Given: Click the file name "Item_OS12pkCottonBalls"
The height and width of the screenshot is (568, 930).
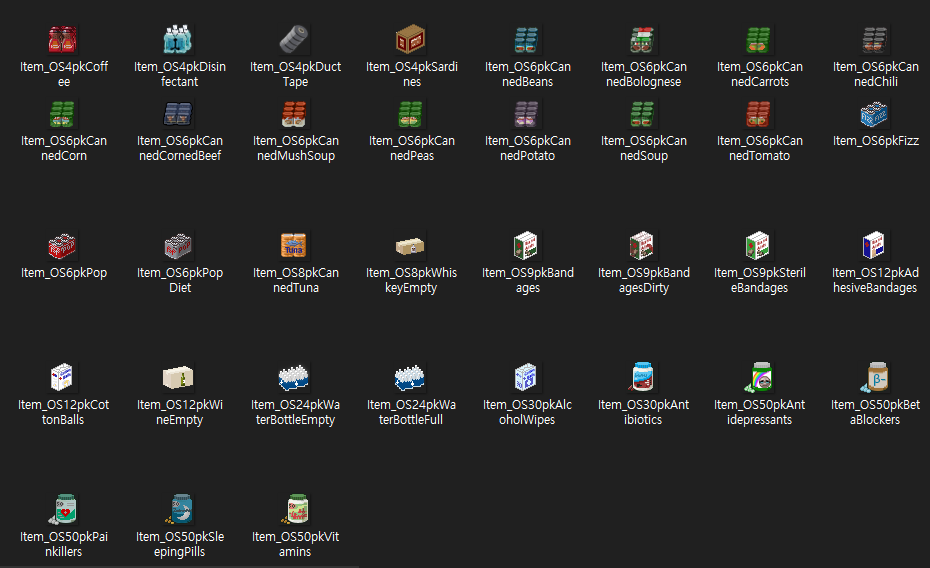Looking at the screenshot, I should [63, 412].
